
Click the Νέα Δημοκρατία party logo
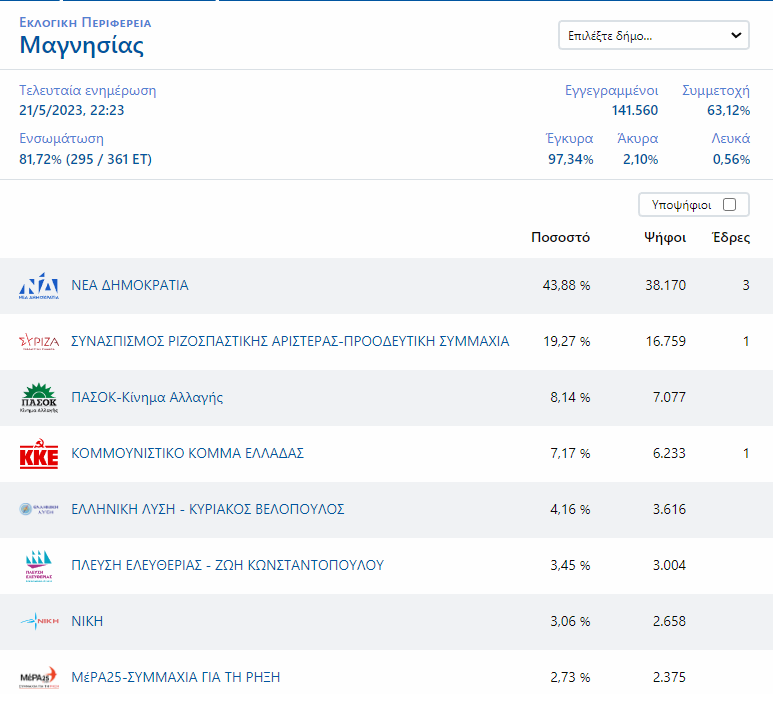click(39, 286)
